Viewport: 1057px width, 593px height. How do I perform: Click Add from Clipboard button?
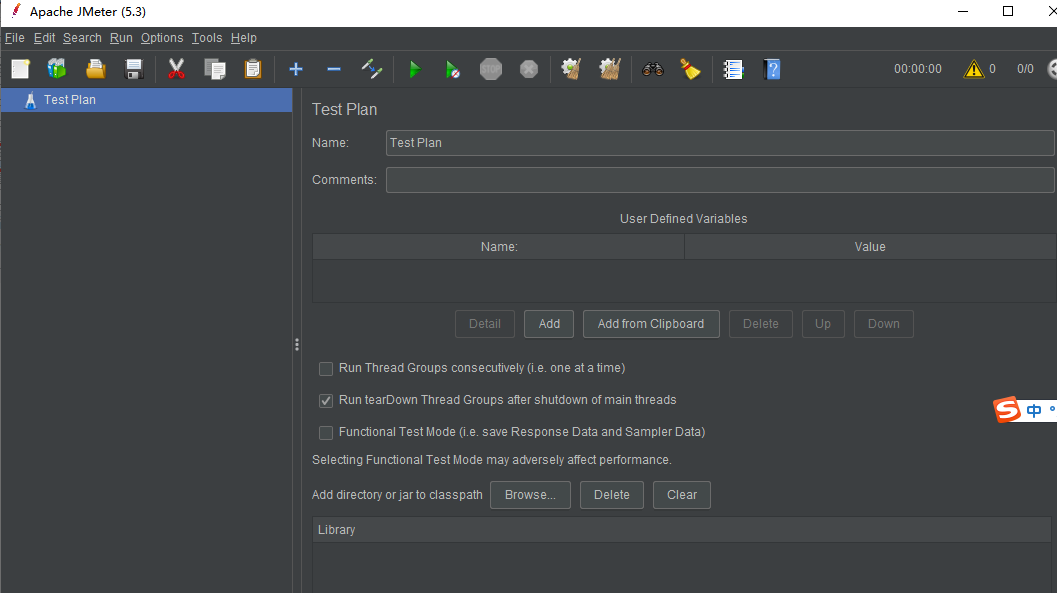click(x=651, y=324)
